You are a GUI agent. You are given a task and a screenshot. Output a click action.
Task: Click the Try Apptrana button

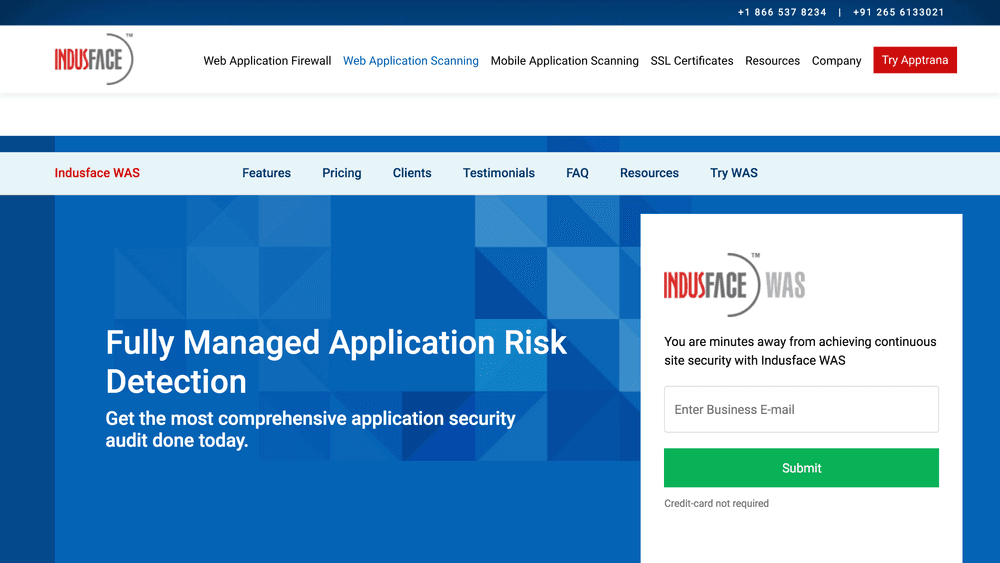(x=915, y=60)
